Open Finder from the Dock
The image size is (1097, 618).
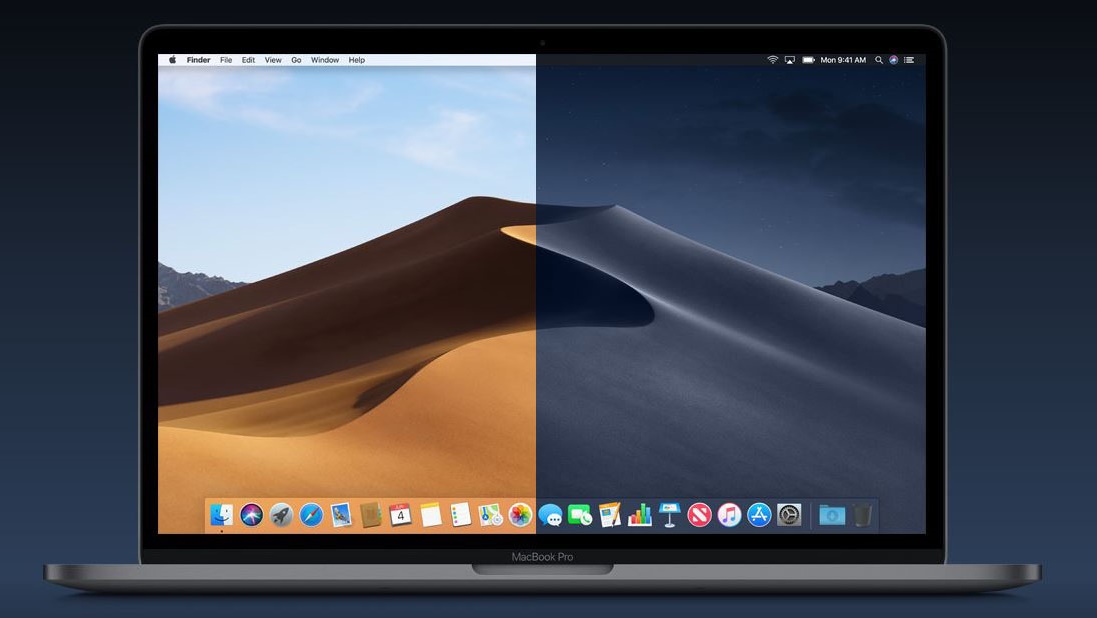coord(221,515)
